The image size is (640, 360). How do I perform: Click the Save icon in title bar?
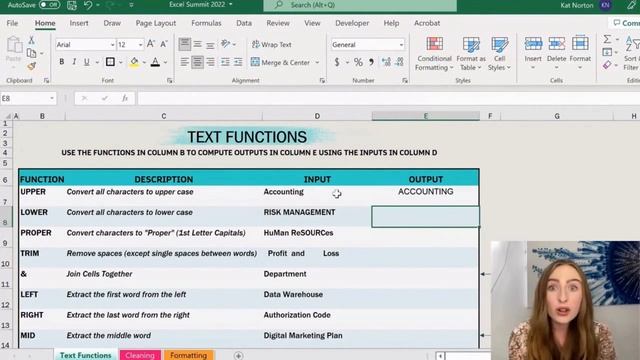pyautogui.click(x=72, y=5)
